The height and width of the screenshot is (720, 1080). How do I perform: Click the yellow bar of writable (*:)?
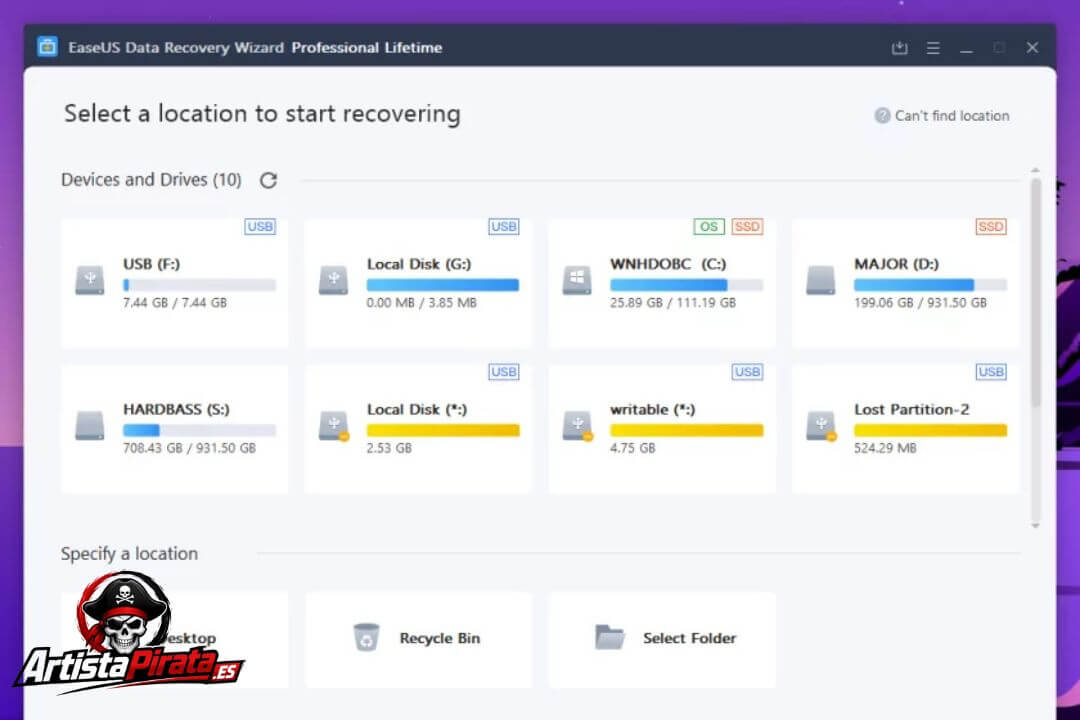pyautogui.click(x=687, y=430)
